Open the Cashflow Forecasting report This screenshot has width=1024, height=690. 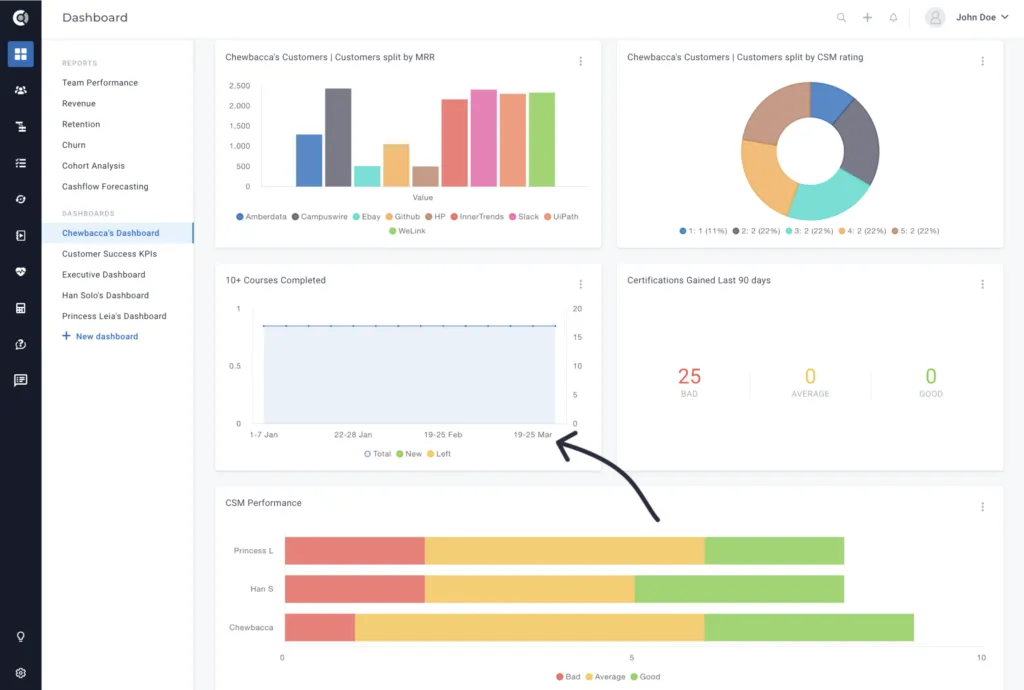pos(105,187)
